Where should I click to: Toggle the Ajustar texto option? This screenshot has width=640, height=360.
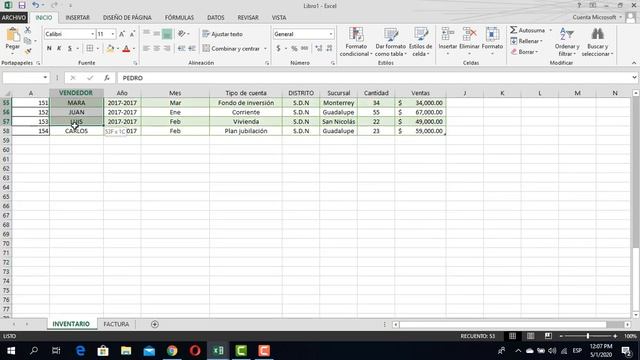(222, 34)
